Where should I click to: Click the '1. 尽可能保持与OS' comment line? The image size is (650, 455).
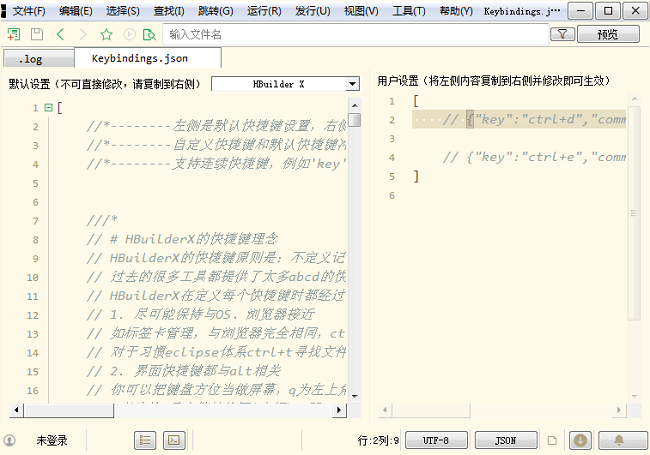coord(200,315)
